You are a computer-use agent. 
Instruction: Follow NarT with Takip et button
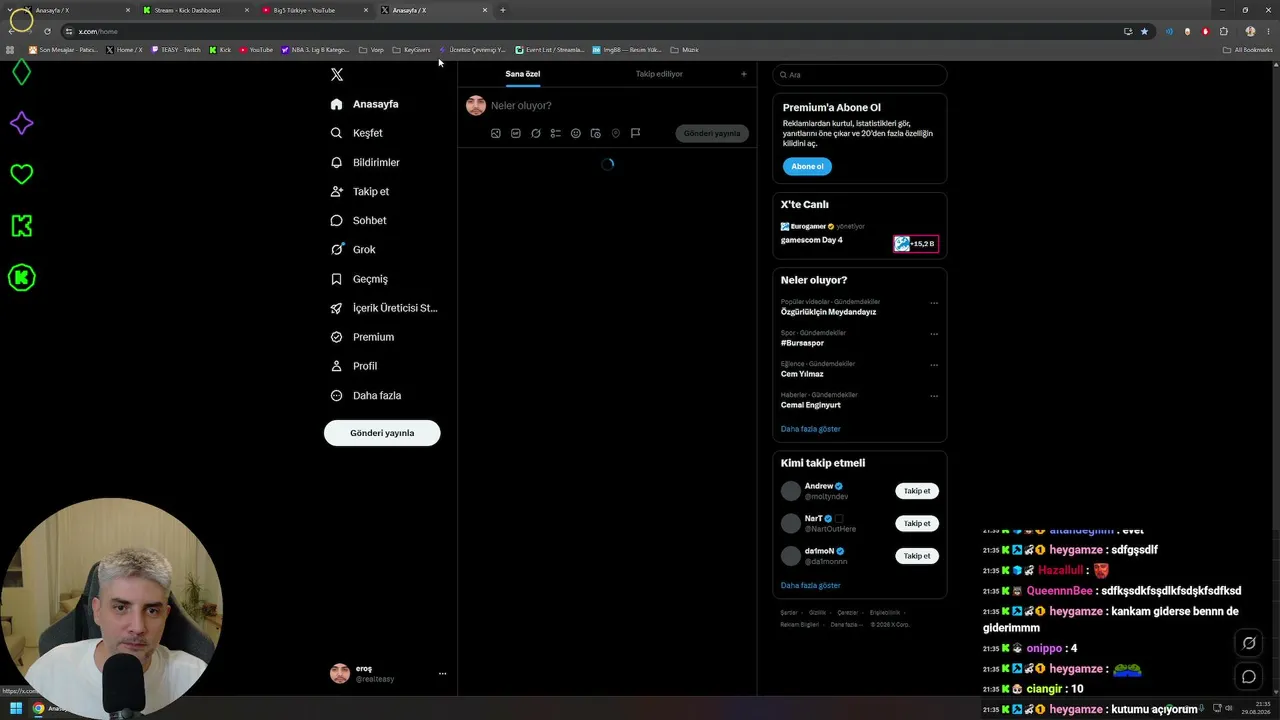917,523
